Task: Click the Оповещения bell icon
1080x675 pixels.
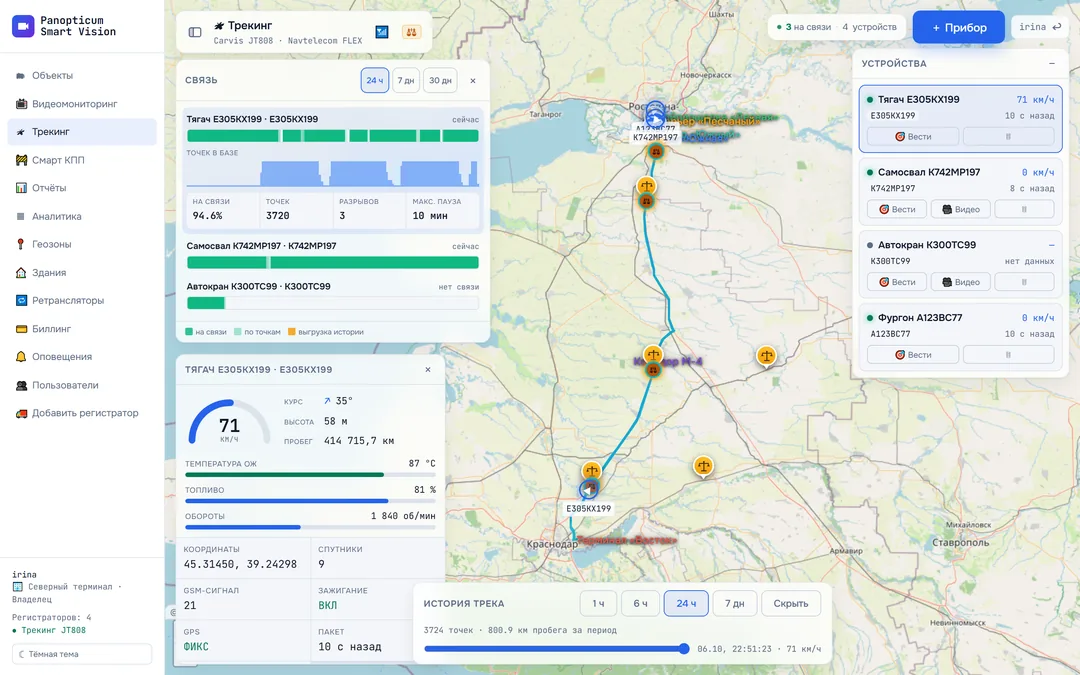Action: tap(21, 357)
